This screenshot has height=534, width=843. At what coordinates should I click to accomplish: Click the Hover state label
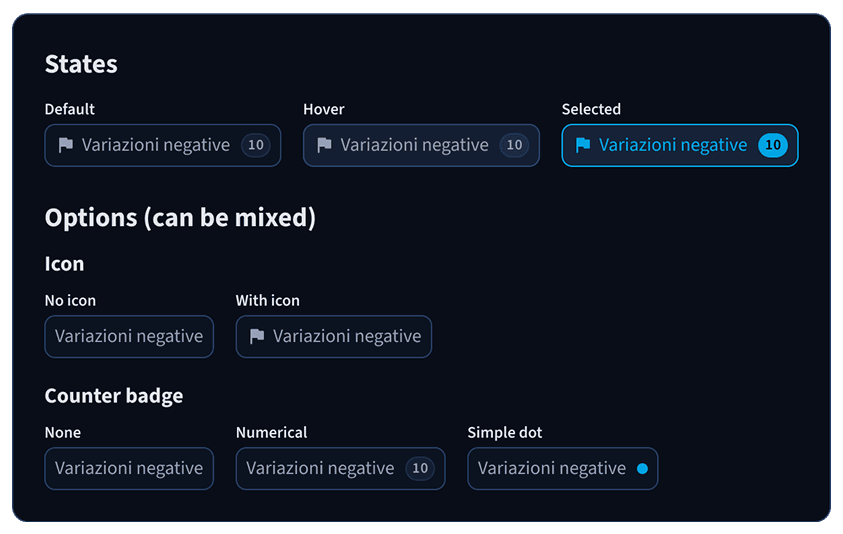tap(324, 109)
